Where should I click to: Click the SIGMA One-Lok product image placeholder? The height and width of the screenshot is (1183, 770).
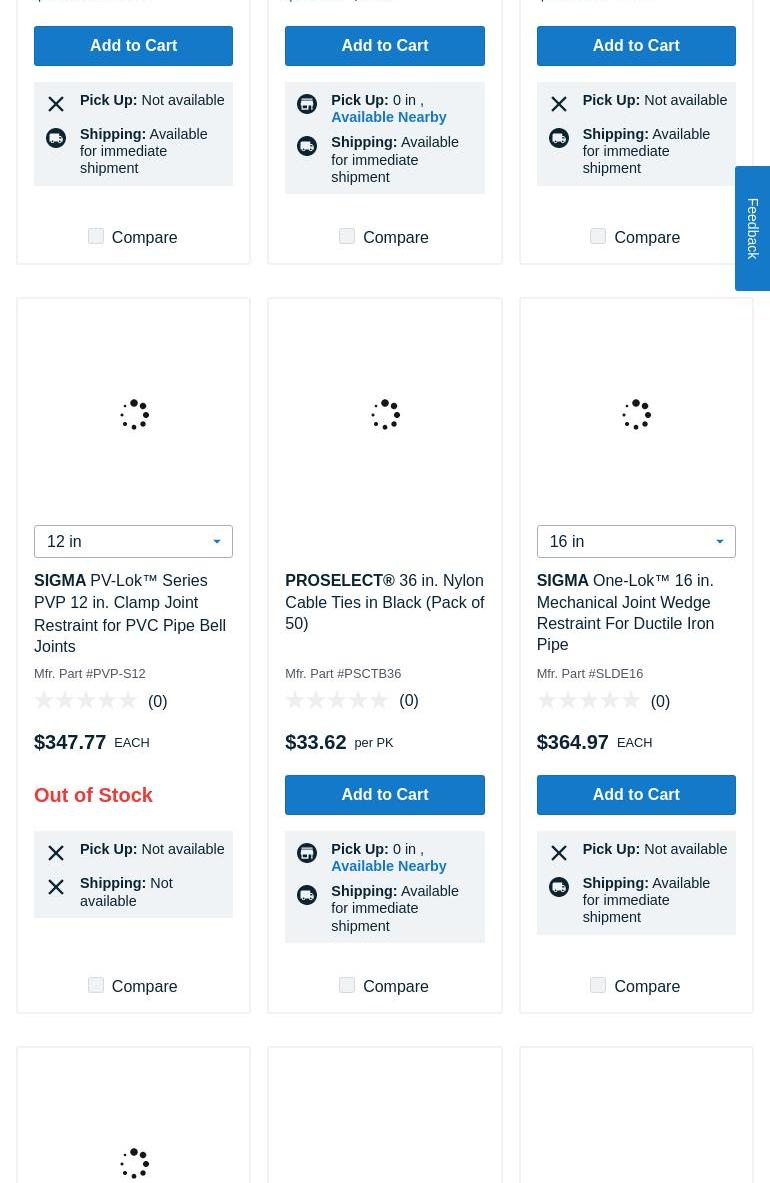tap(636, 414)
